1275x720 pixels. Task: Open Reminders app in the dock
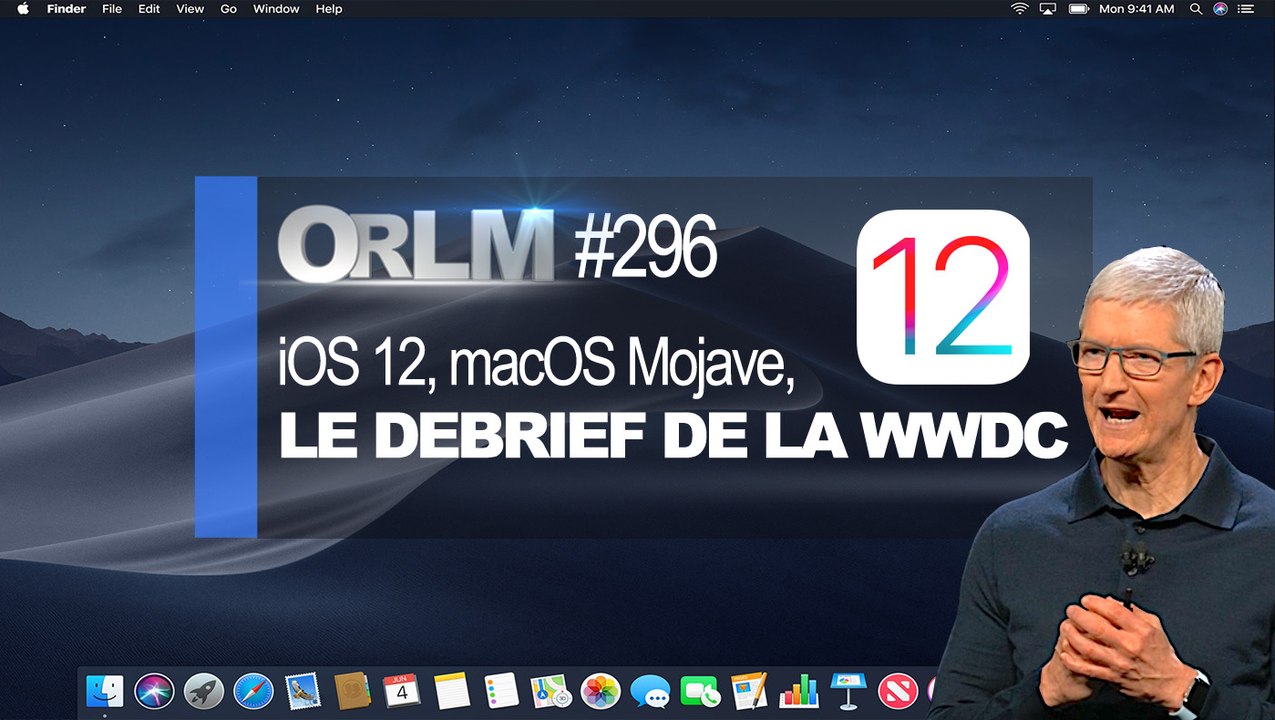[501, 690]
